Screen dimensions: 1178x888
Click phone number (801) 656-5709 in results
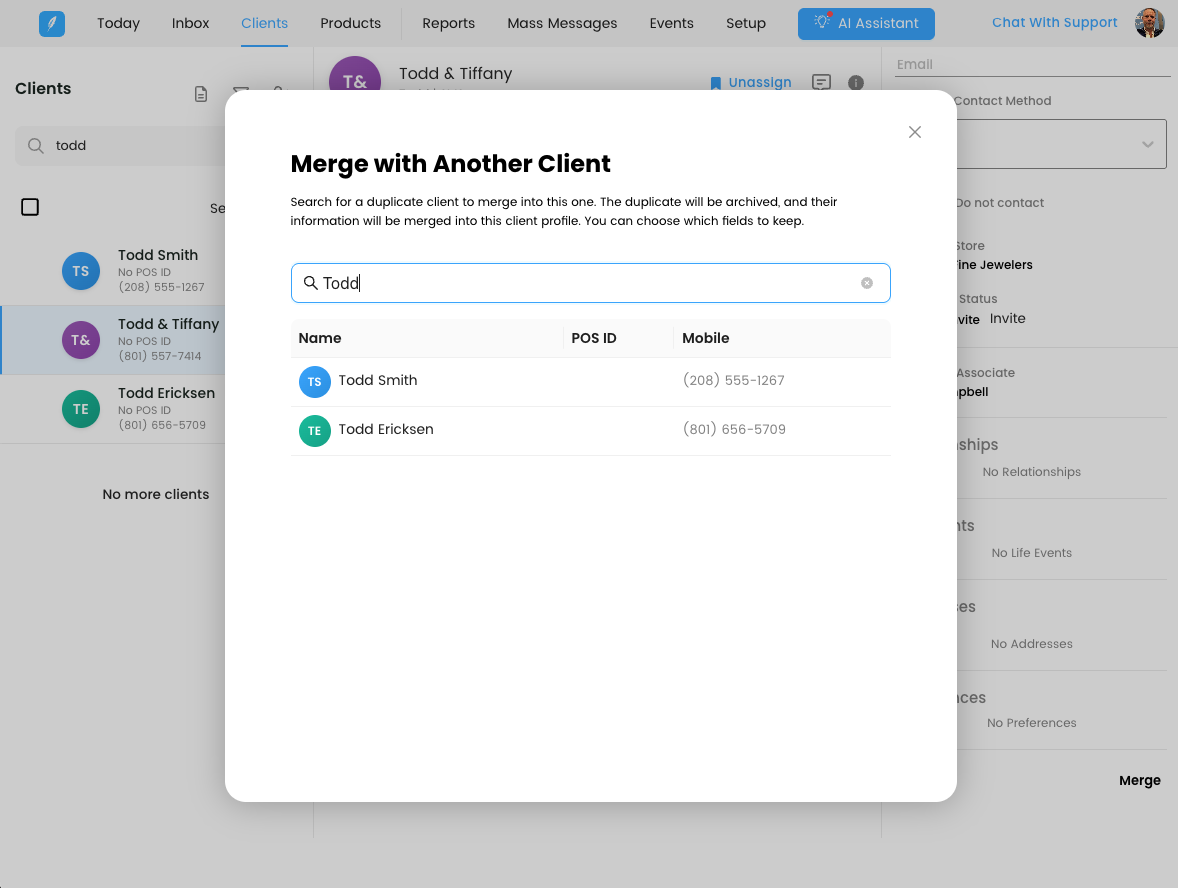point(734,429)
